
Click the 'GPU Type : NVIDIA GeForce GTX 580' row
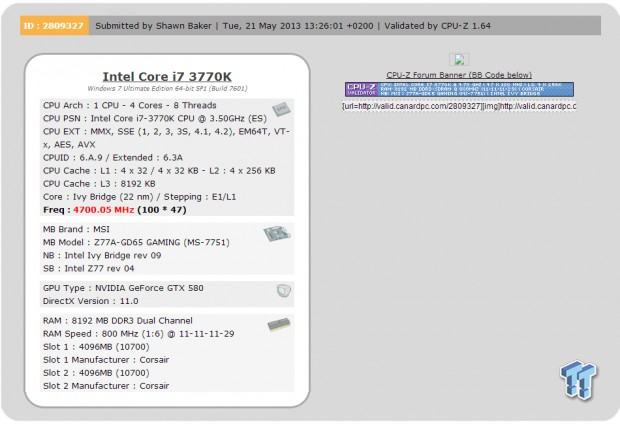[123, 288]
